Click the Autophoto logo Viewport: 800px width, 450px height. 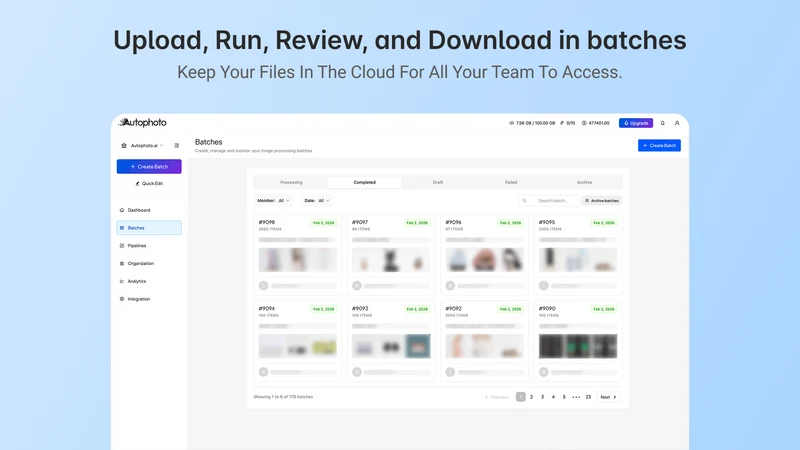[142, 122]
